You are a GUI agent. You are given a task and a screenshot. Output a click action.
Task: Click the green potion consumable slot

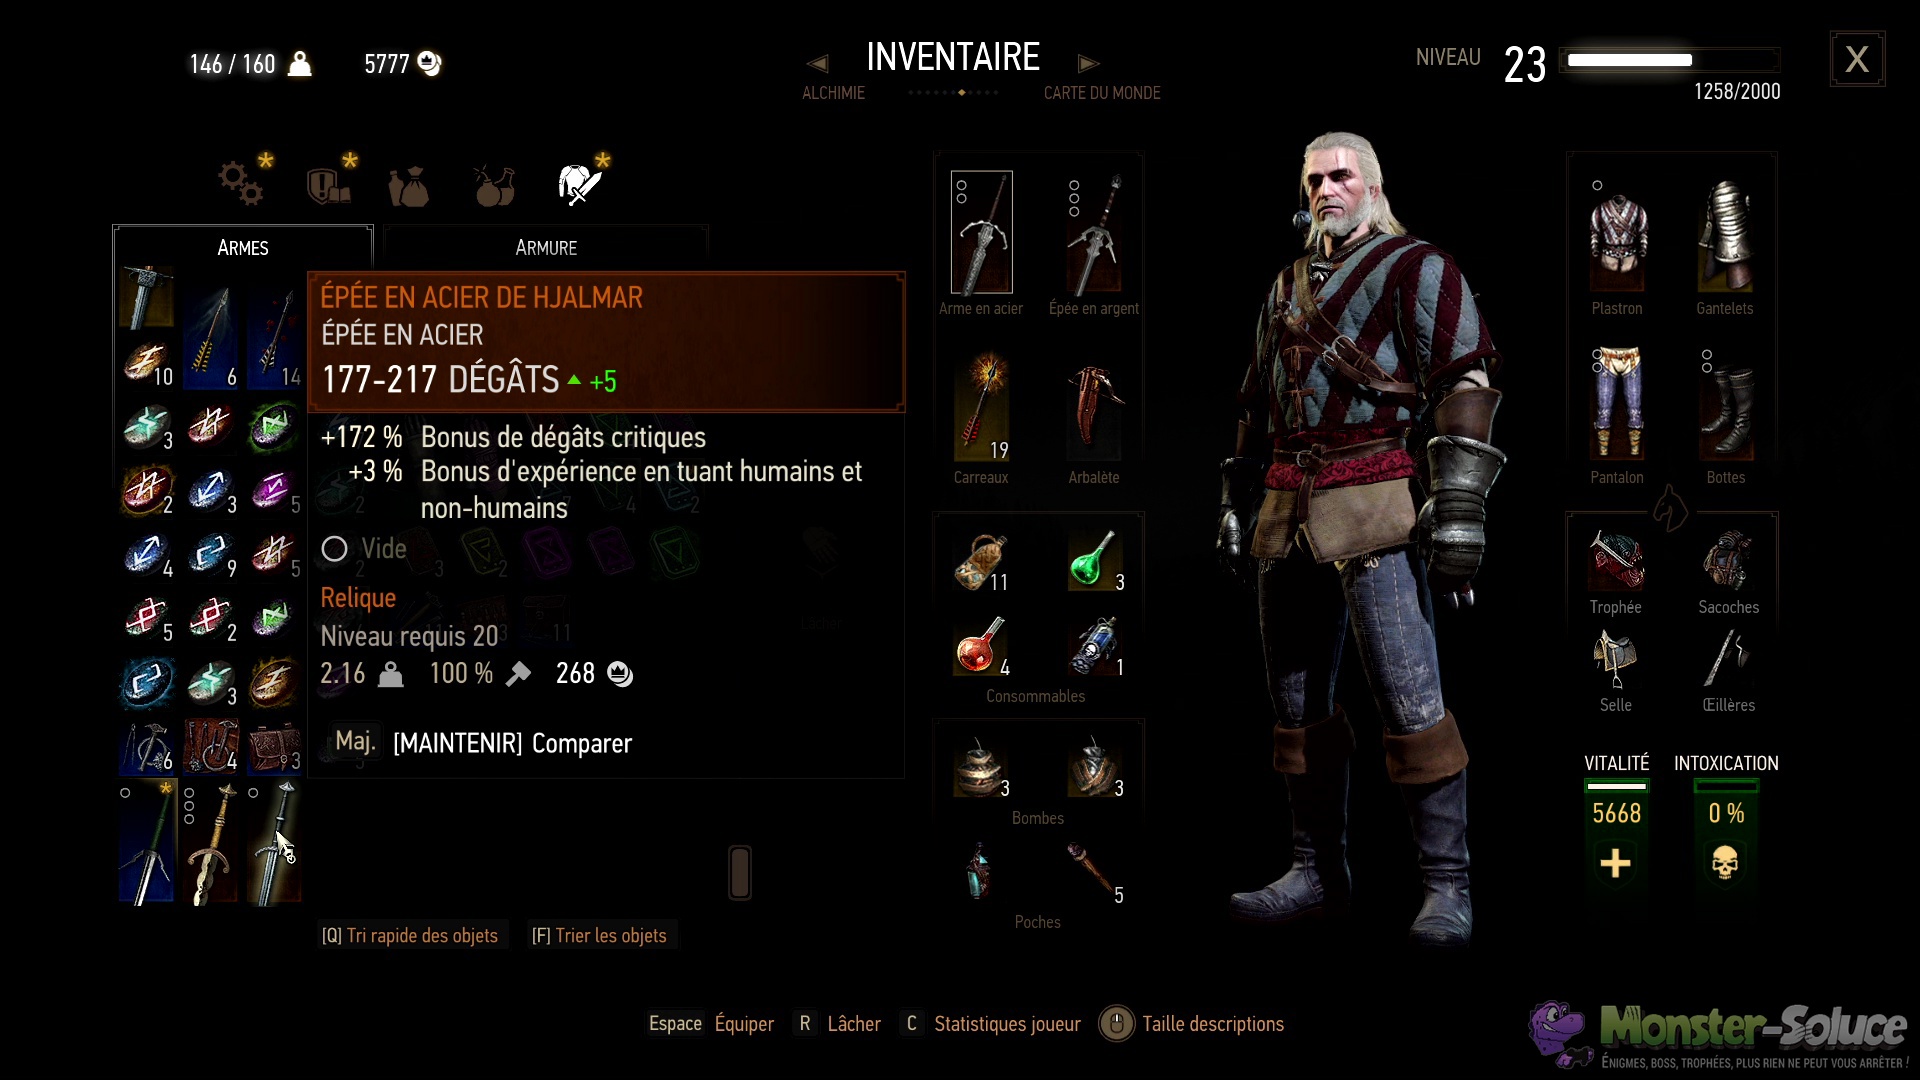(1094, 560)
